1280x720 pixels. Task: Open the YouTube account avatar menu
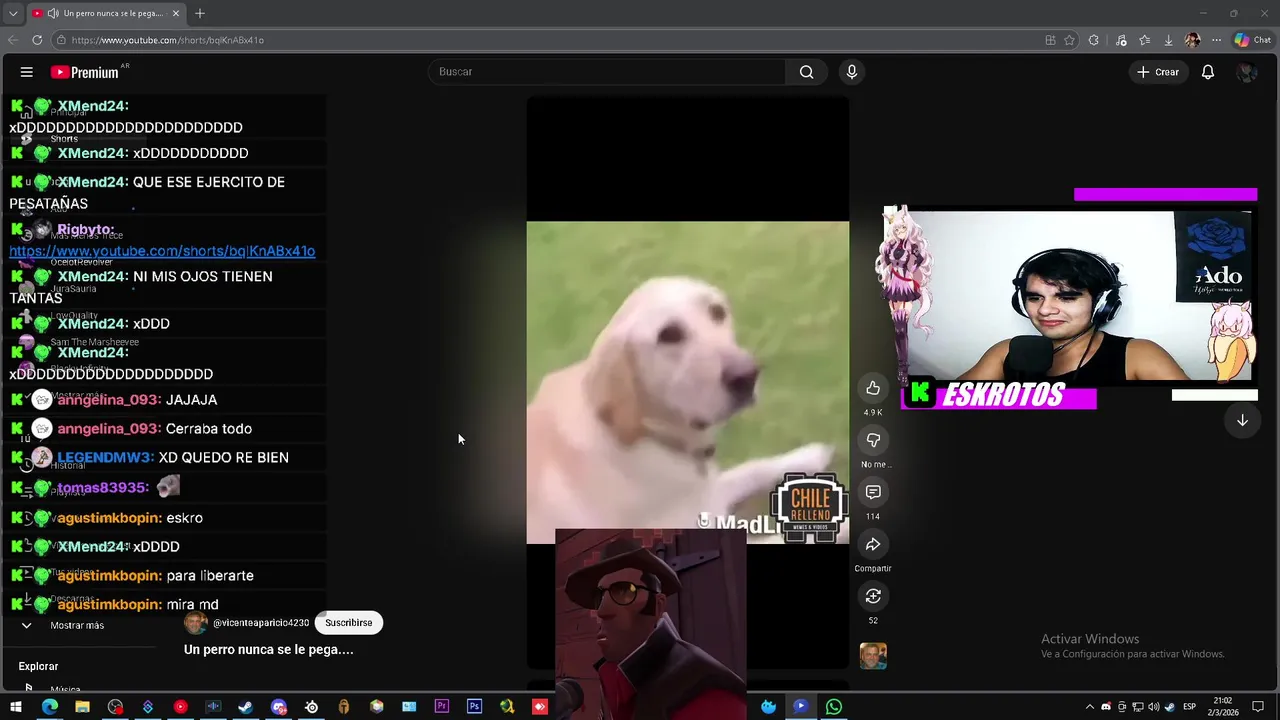pos(1246,72)
